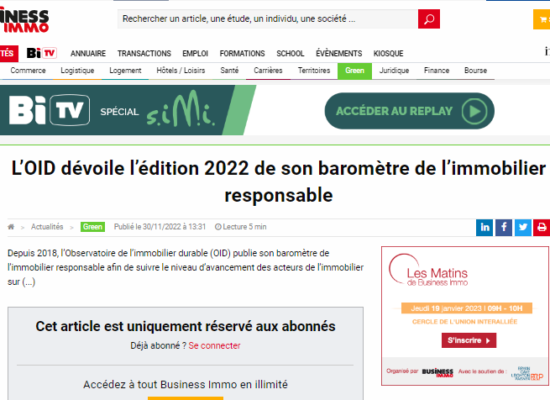550x400 pixels.
Task: Click 'Cercle de l'Union Interalliée' text in ad
Action: click(x=465, y=322)
